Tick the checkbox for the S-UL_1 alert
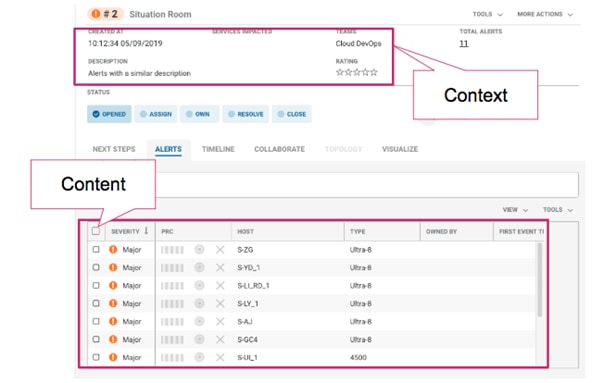 (96, 358)
